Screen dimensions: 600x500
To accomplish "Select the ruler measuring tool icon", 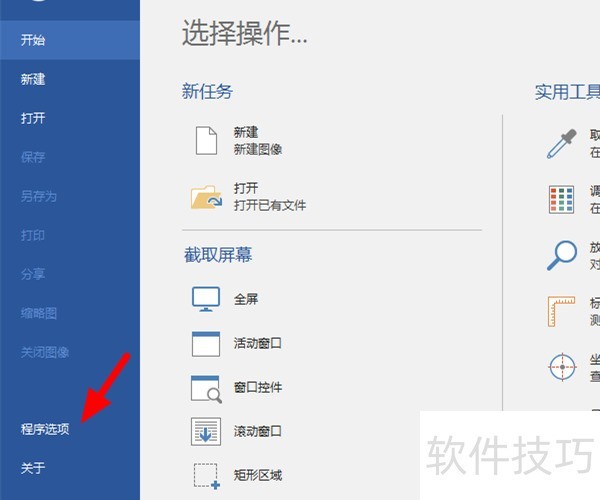I will [x=561, y=311].
